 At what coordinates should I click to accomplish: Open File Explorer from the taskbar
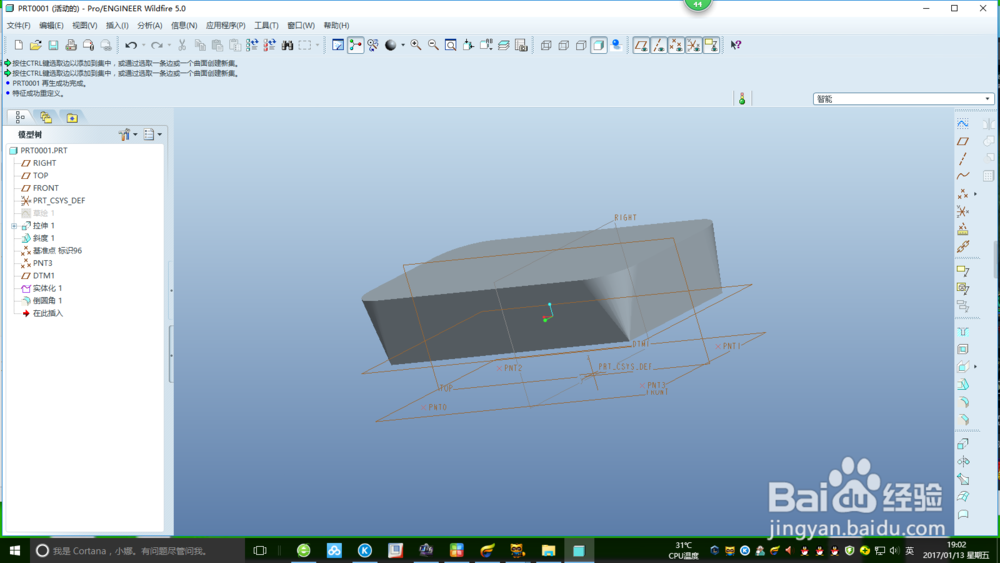coord(548,550)
